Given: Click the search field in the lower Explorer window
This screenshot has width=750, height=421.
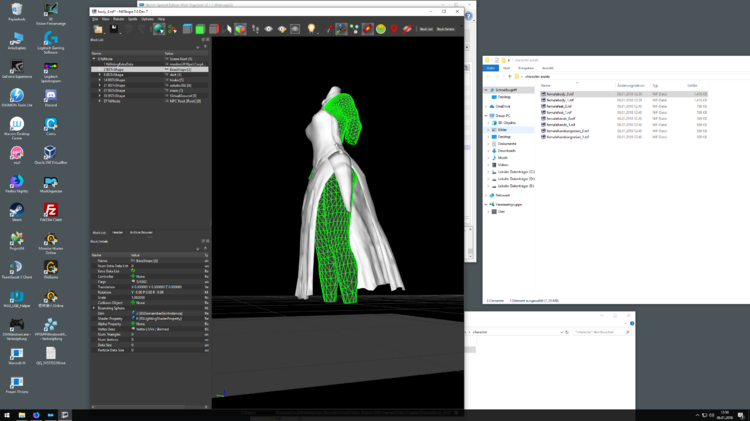Looking at the screenshot, I should pyautogui.click(x=602, y=332).
